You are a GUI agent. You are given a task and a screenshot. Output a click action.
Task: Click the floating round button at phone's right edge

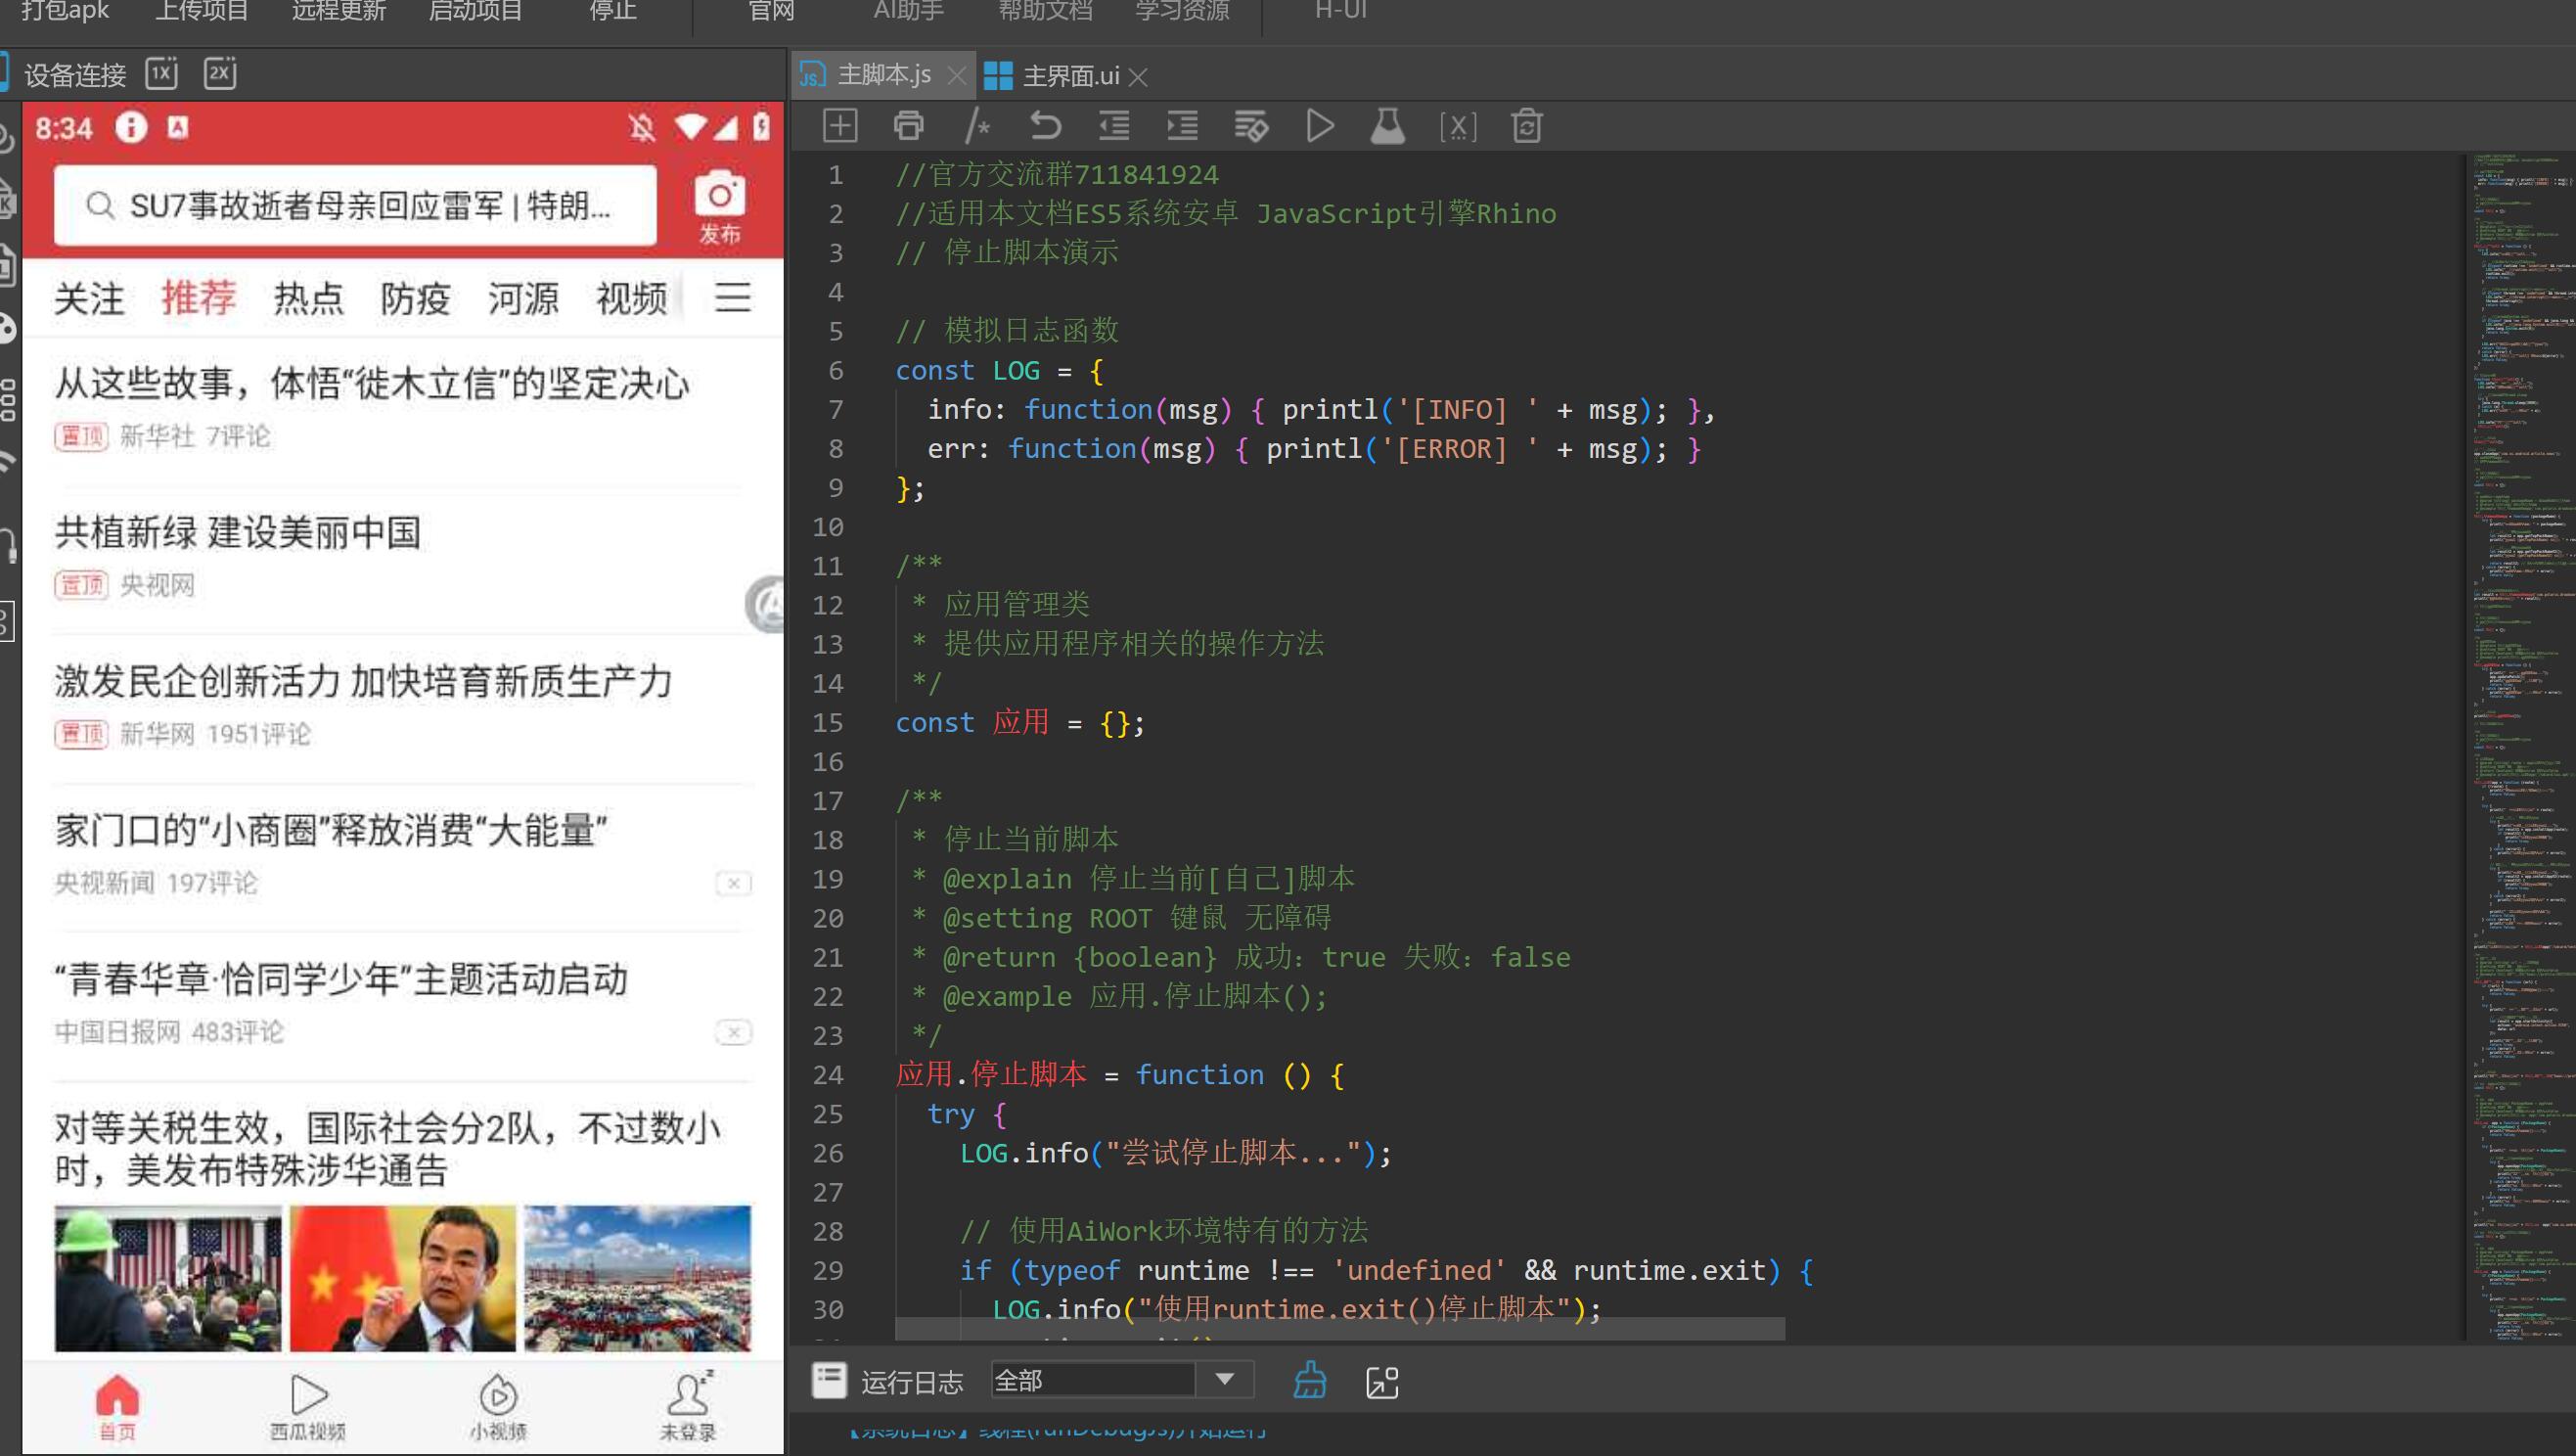(765, 604)
